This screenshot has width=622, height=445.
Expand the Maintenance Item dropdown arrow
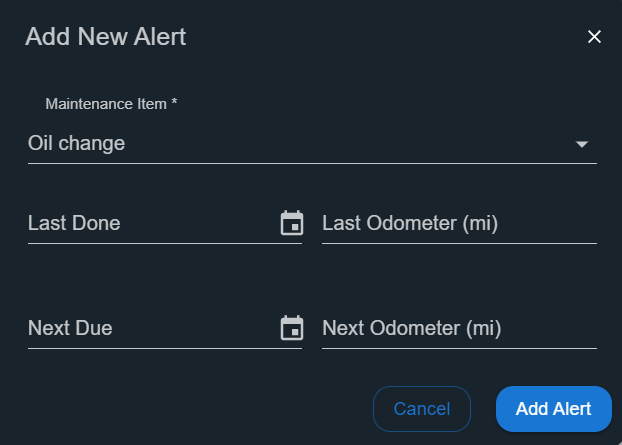click(x=582, y=144)
